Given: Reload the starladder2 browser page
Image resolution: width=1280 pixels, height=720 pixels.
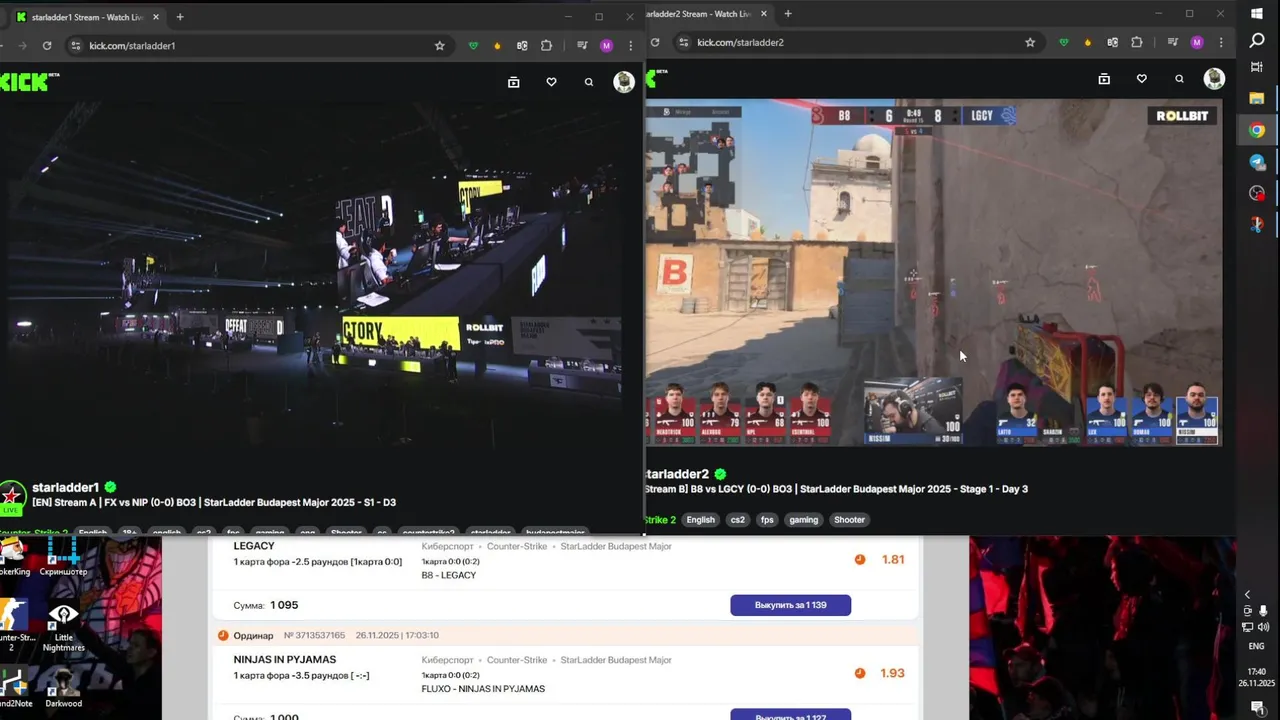Looking at the screenshot, I should 655,42.
